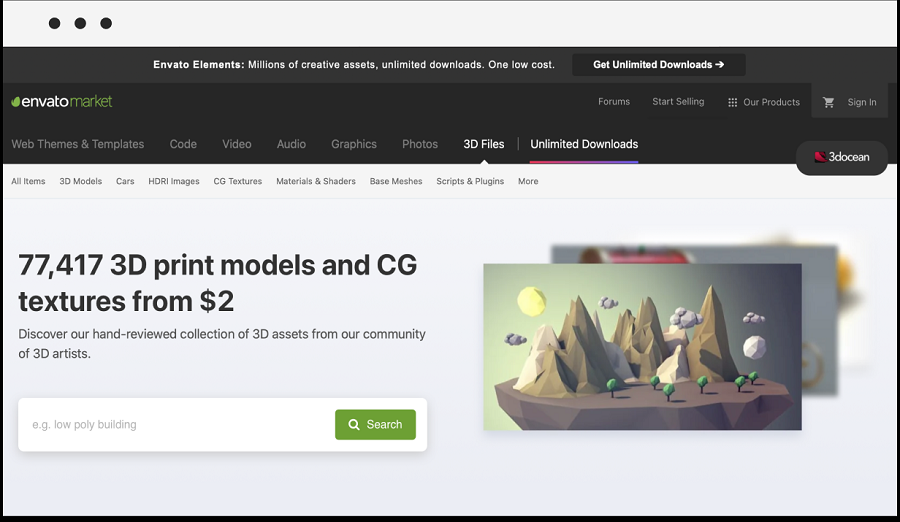Open the Our Products dropdown
900x522 pixels.
[763, 102]
